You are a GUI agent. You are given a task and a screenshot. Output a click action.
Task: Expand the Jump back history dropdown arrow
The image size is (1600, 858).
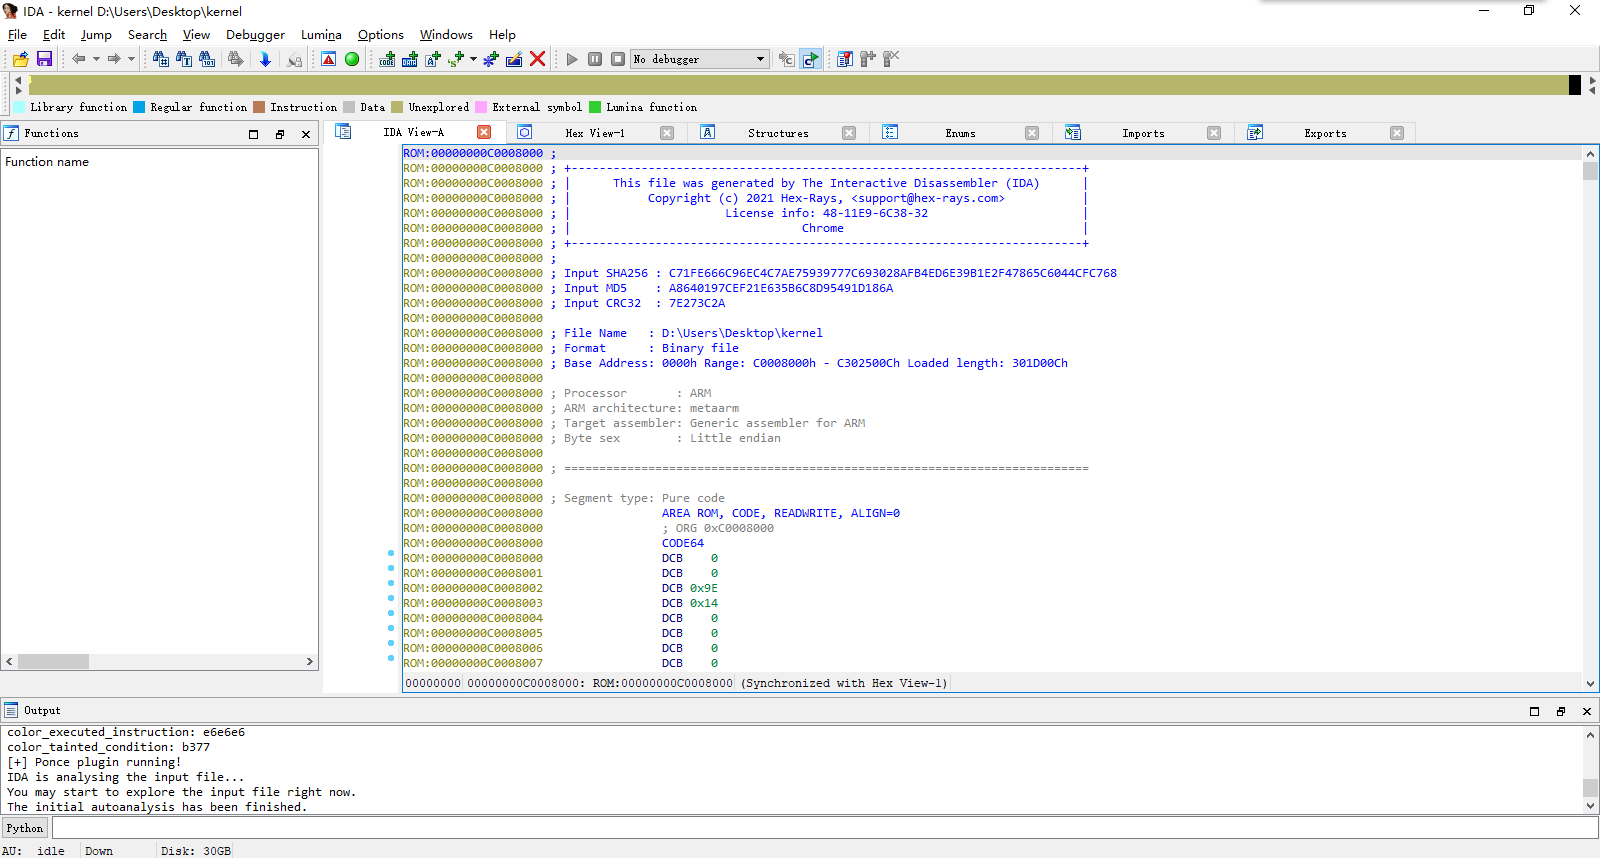pyautogui.click(x=96, y=59)
